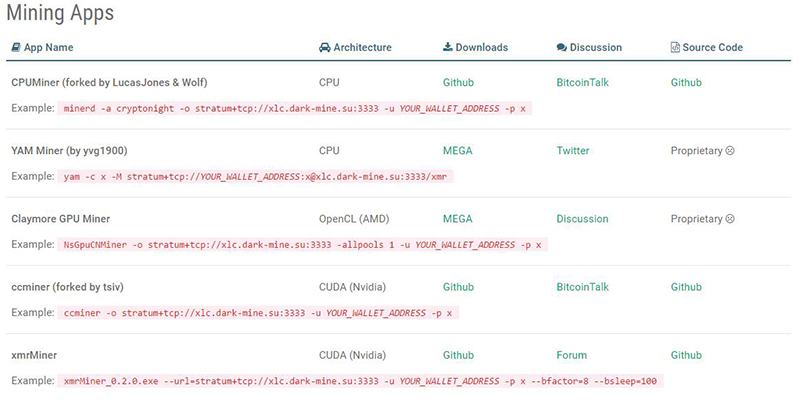
Task: Click Example label under ccminer
Action: coord(33,312)
